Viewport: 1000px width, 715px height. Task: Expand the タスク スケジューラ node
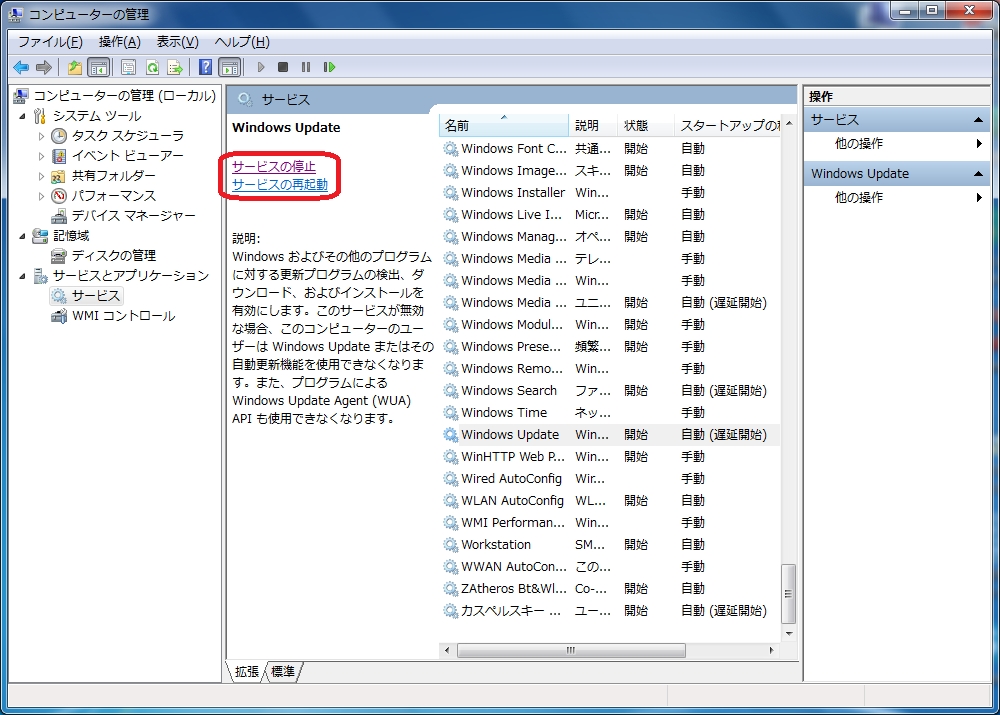(41, 136)
